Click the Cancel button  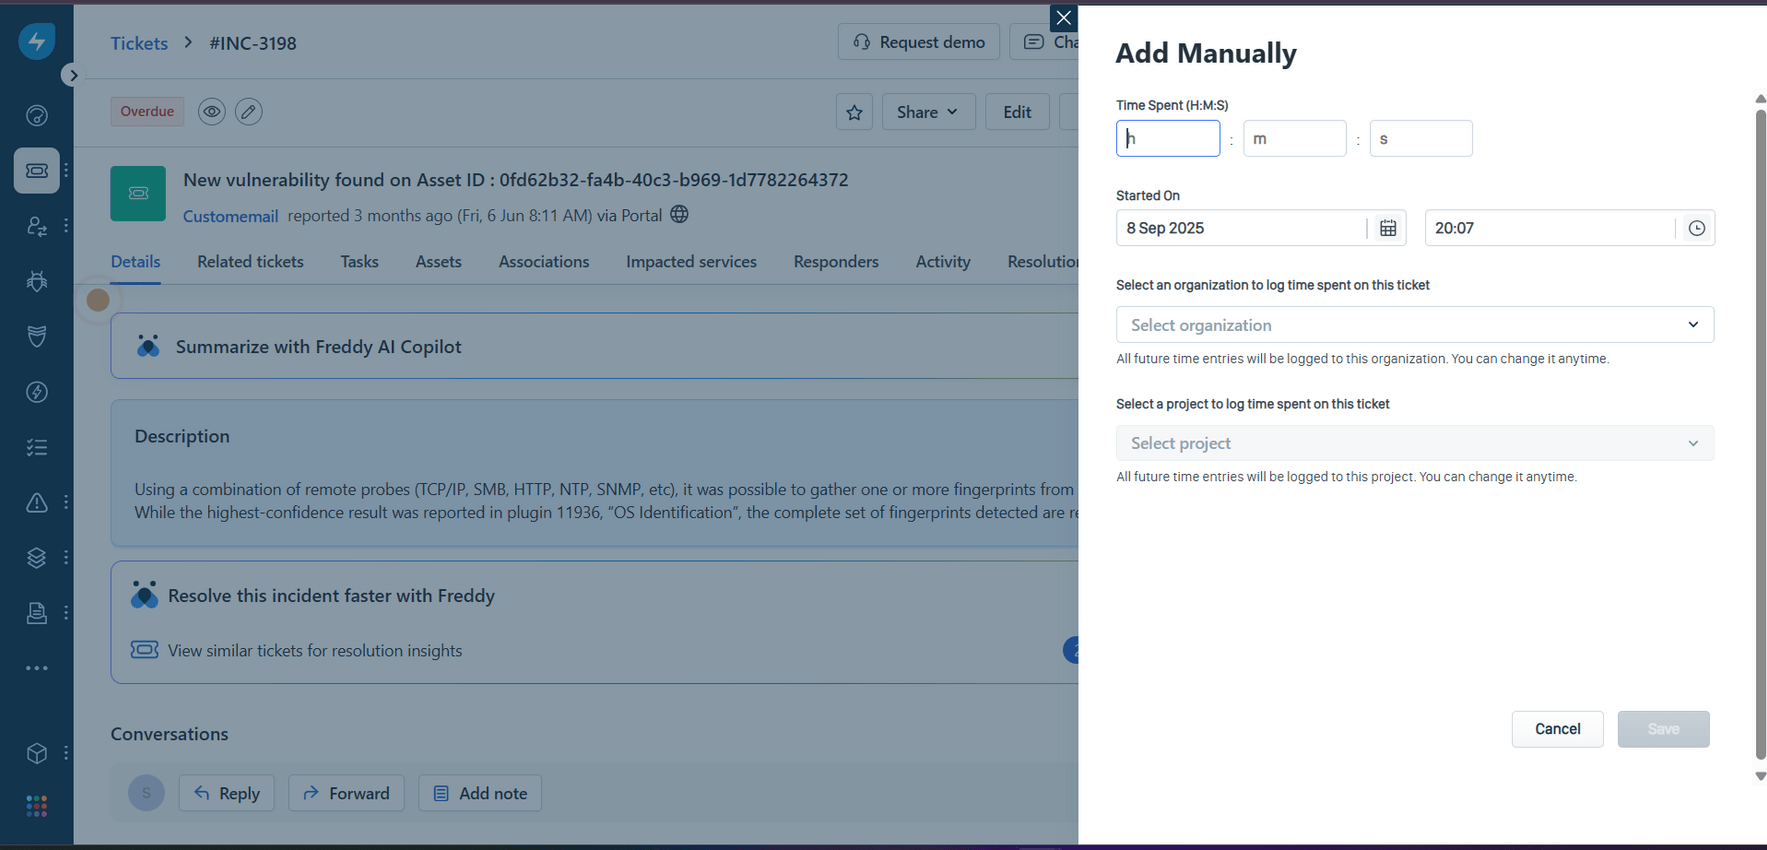click(x=1557, y=729)
